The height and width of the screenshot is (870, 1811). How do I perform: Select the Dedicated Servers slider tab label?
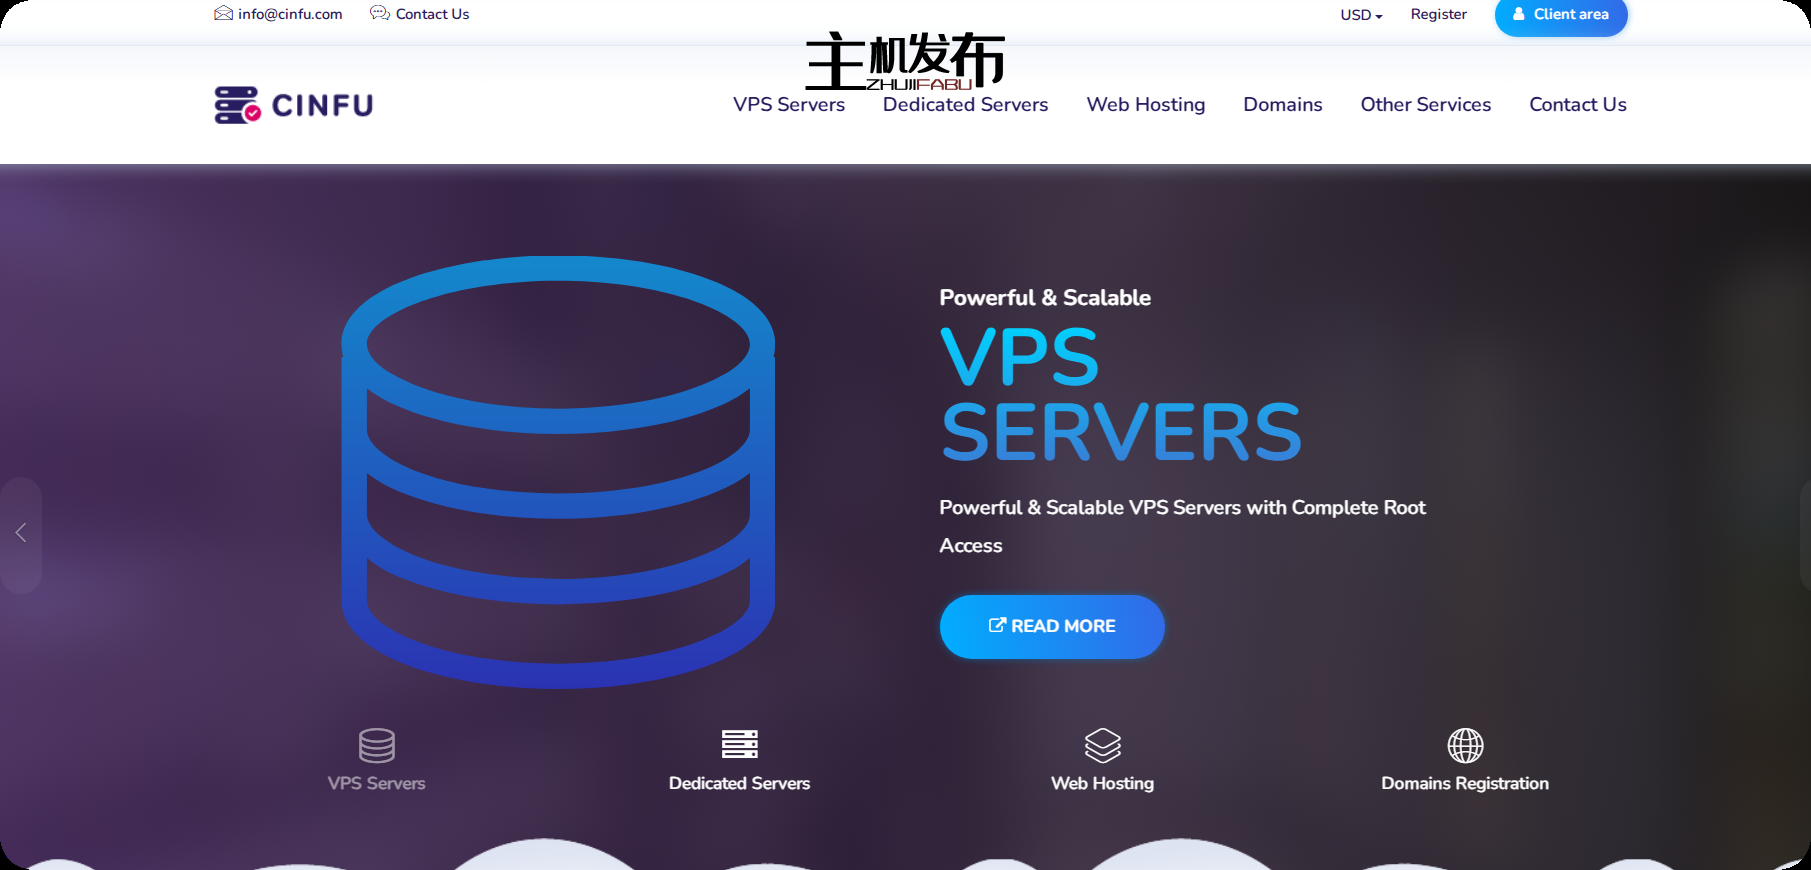[x=740, y=783]
